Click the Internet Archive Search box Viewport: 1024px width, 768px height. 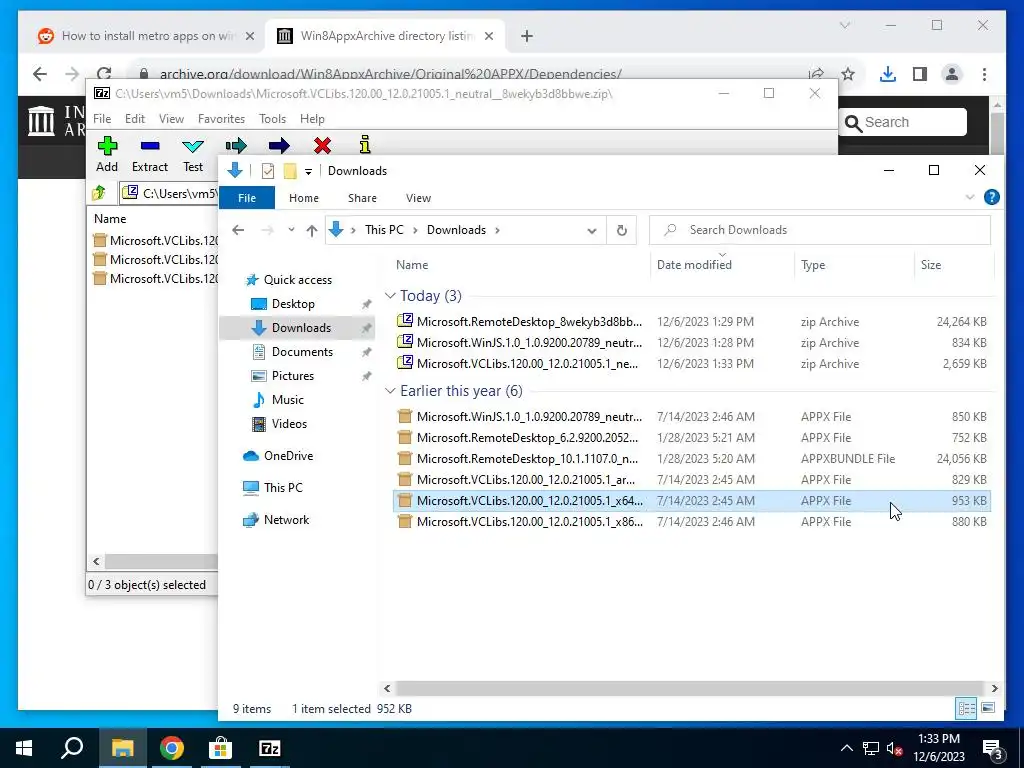tap(903, 122)
